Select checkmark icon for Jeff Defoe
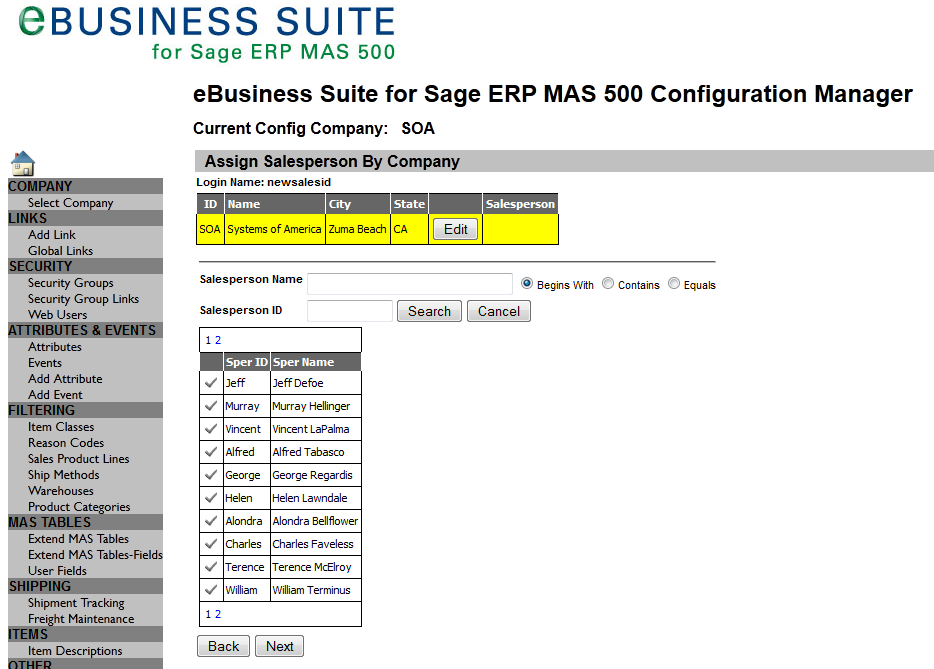The image size is (934, 669). [x=210, y=383]
